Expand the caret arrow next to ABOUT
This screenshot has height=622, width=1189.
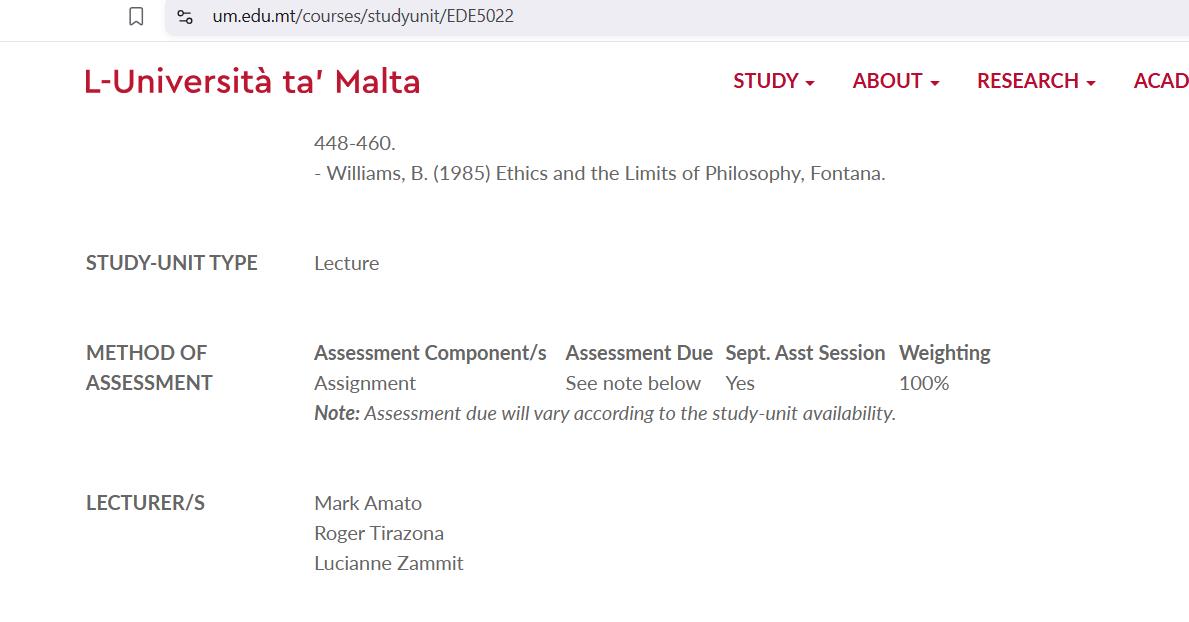pyautogui.click(x=935, y=83)
